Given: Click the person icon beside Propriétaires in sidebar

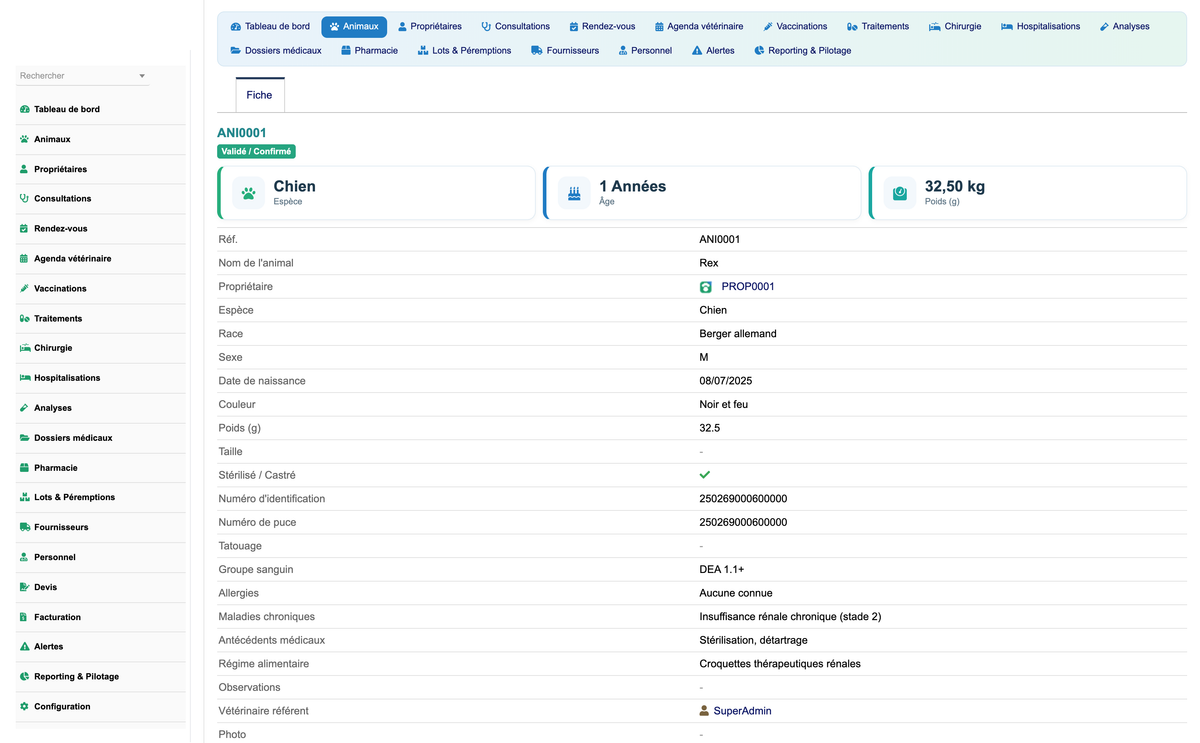Looking at the screenshot, I should pos(24,169).
